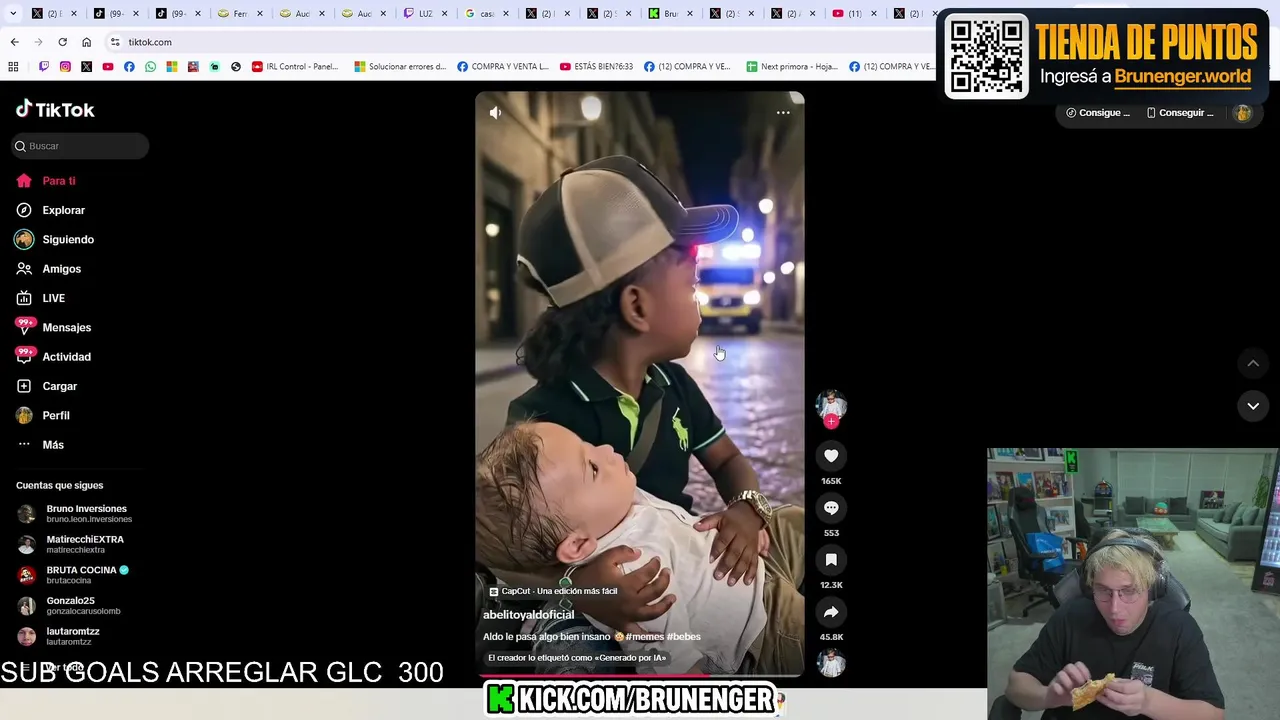Bookmark the video to favorites
Viewport: 1280px width, 720px height.
(831, 560)
